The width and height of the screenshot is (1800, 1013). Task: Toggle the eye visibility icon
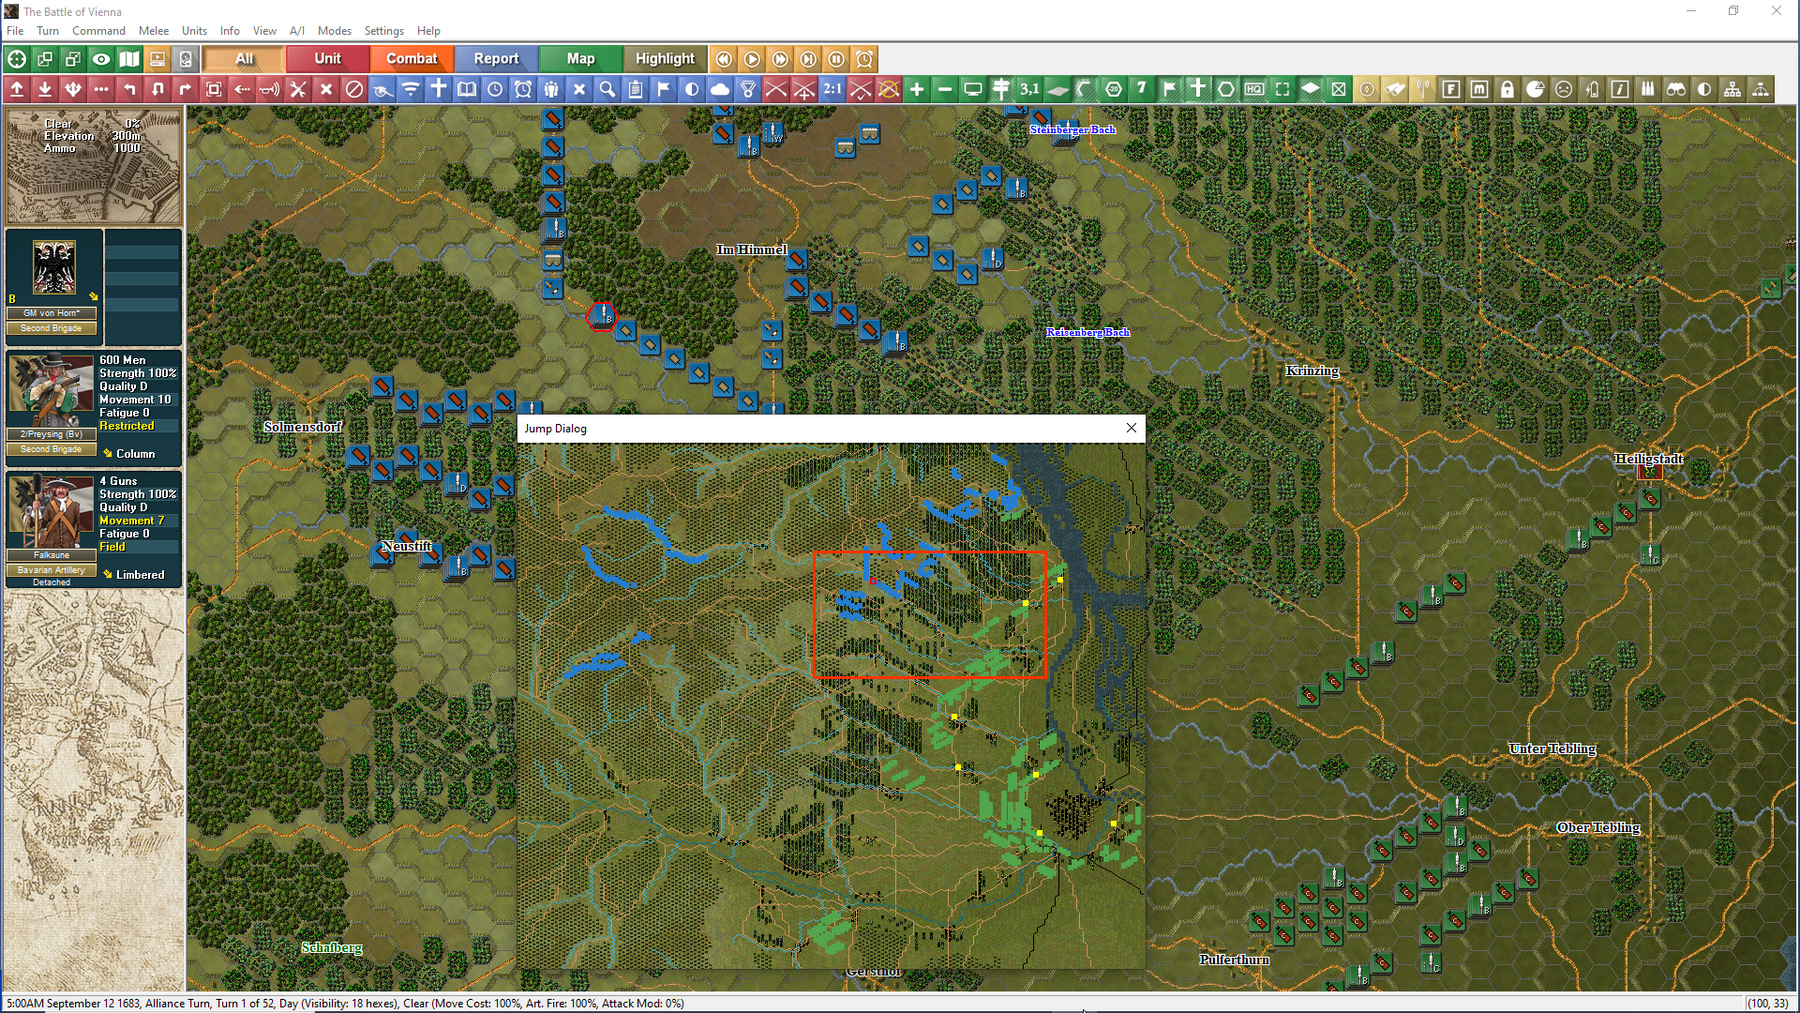tap(101, 59)
